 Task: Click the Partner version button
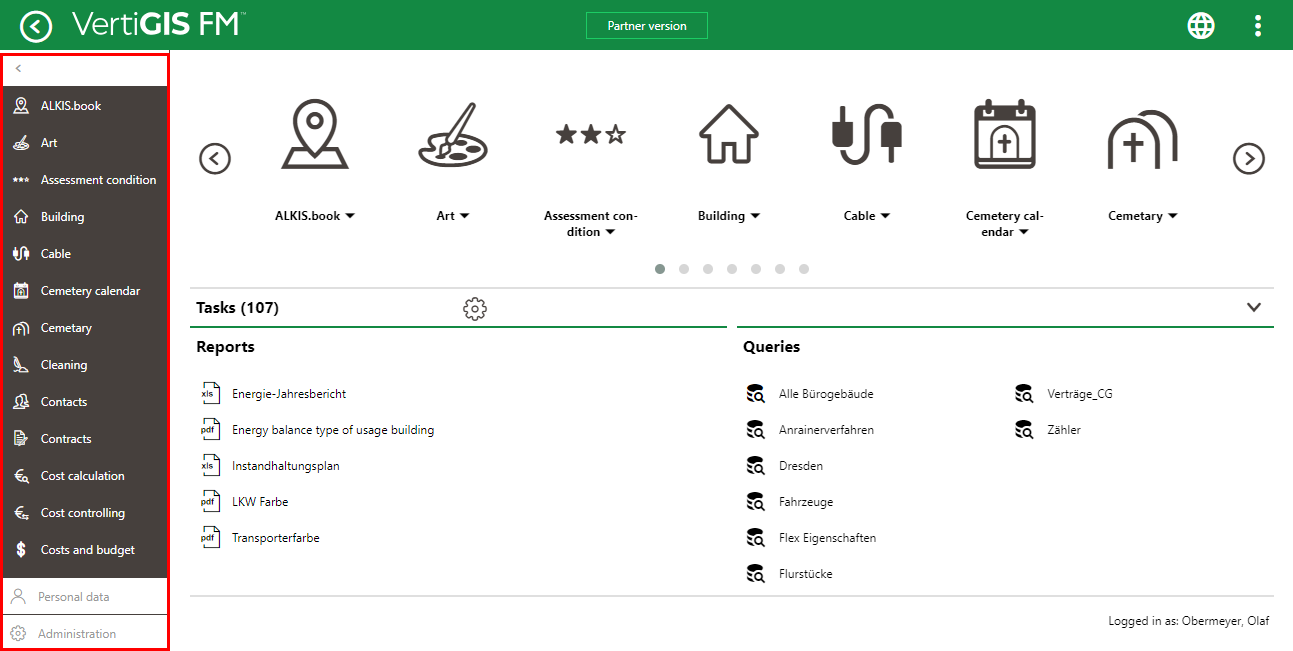pyautogui.click(x=646, y=26)
